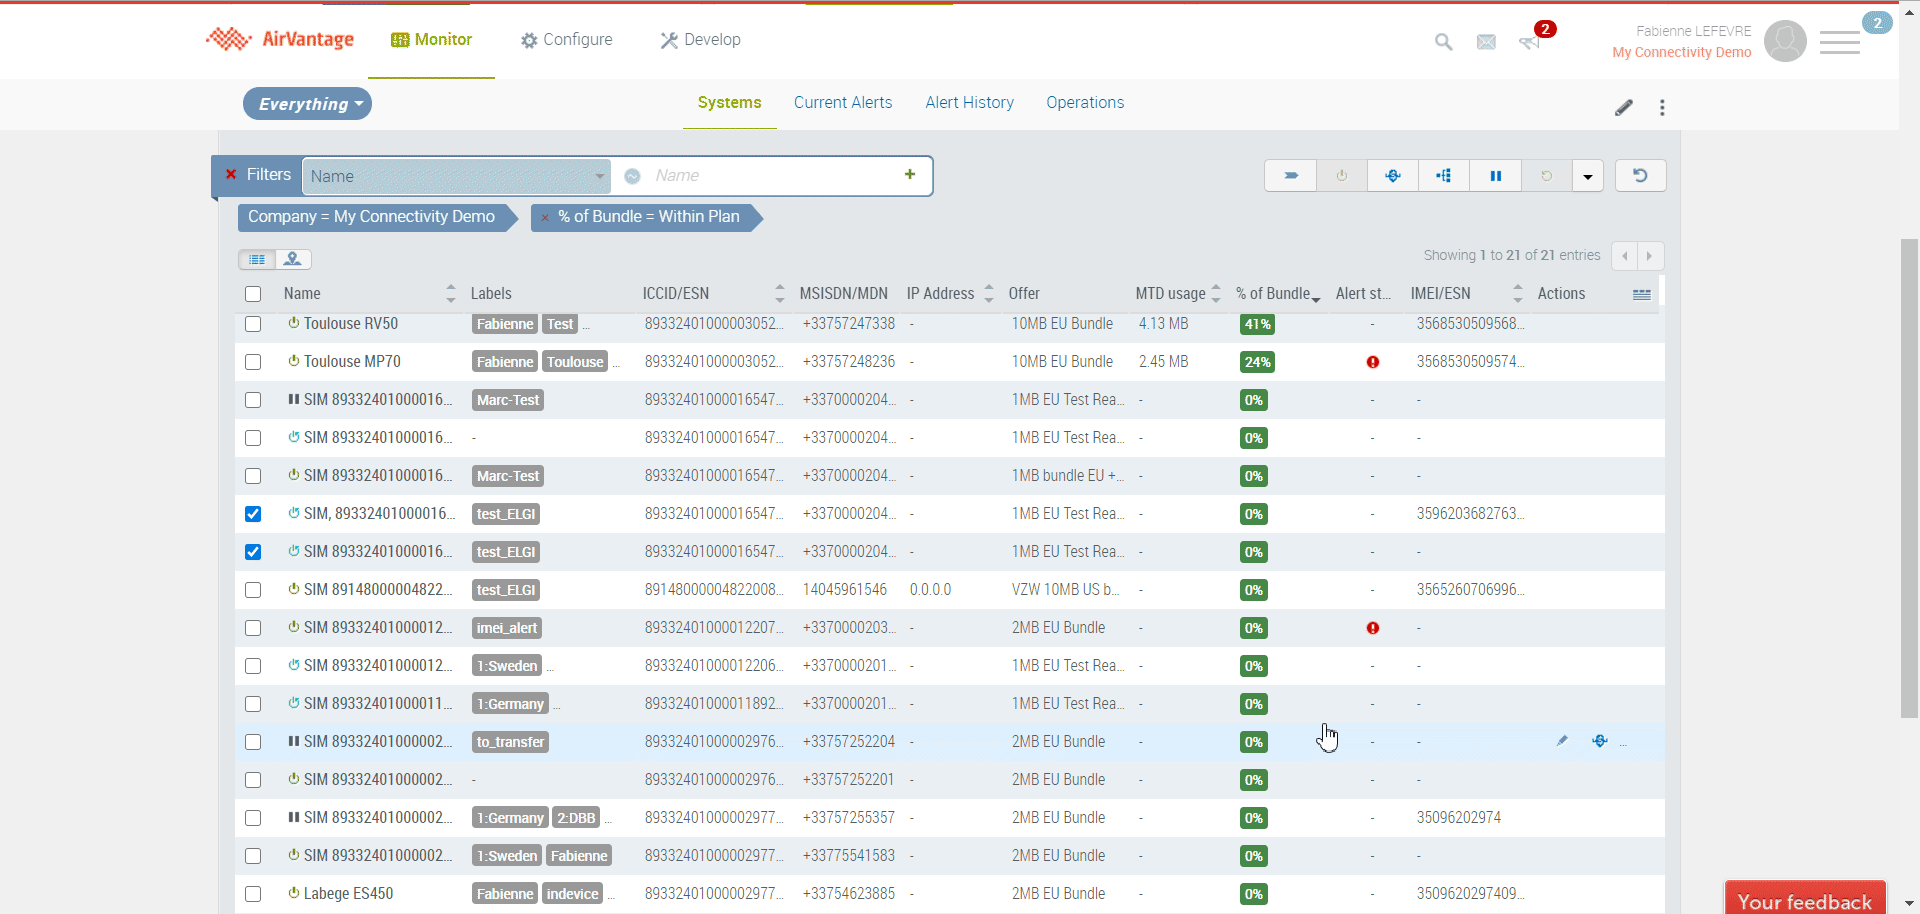Screen dimensions: 1920x914
Task: Switch to the Current Alerts tab
Action: [842, 103]
